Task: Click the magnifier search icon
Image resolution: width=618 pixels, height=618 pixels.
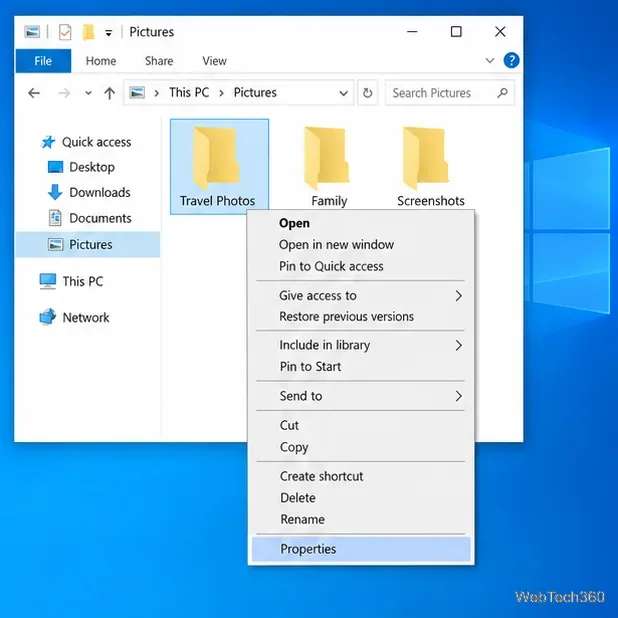Action: pos(502,93)
